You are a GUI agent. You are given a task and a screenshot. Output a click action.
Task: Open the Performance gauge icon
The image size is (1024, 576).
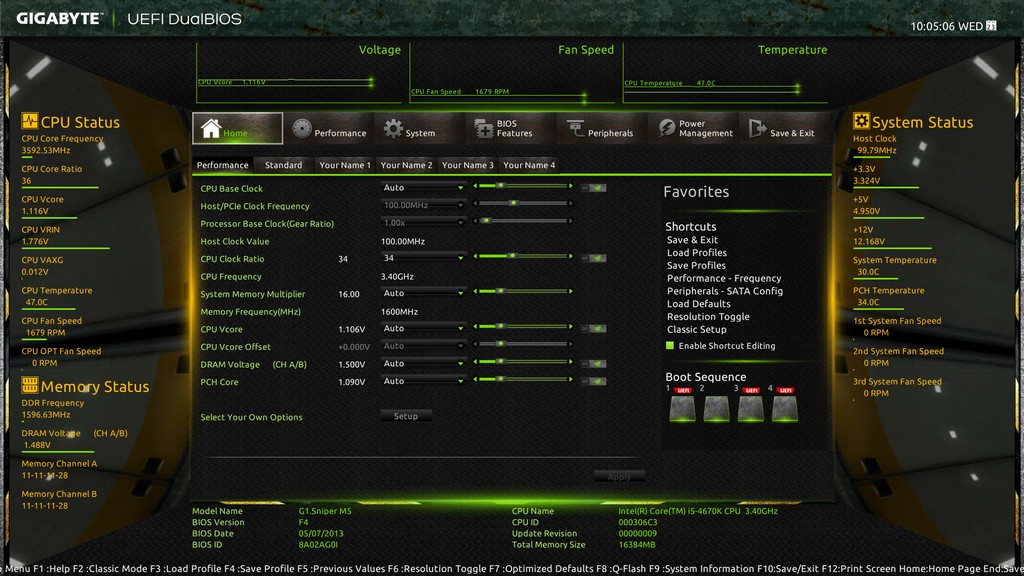pyautogui.click(x=302, y=129)
